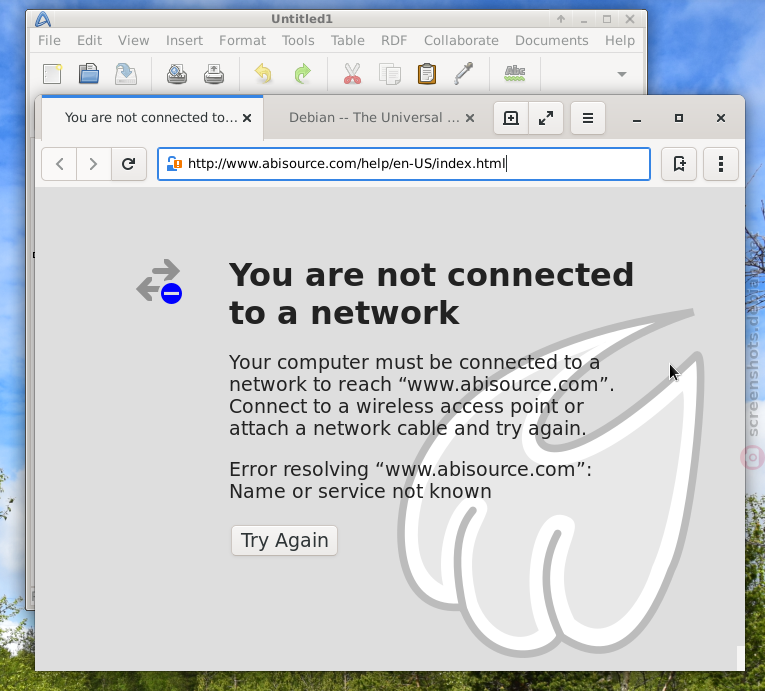Click the Try Again button
This screenshot has height=691, width=765.
284,540
